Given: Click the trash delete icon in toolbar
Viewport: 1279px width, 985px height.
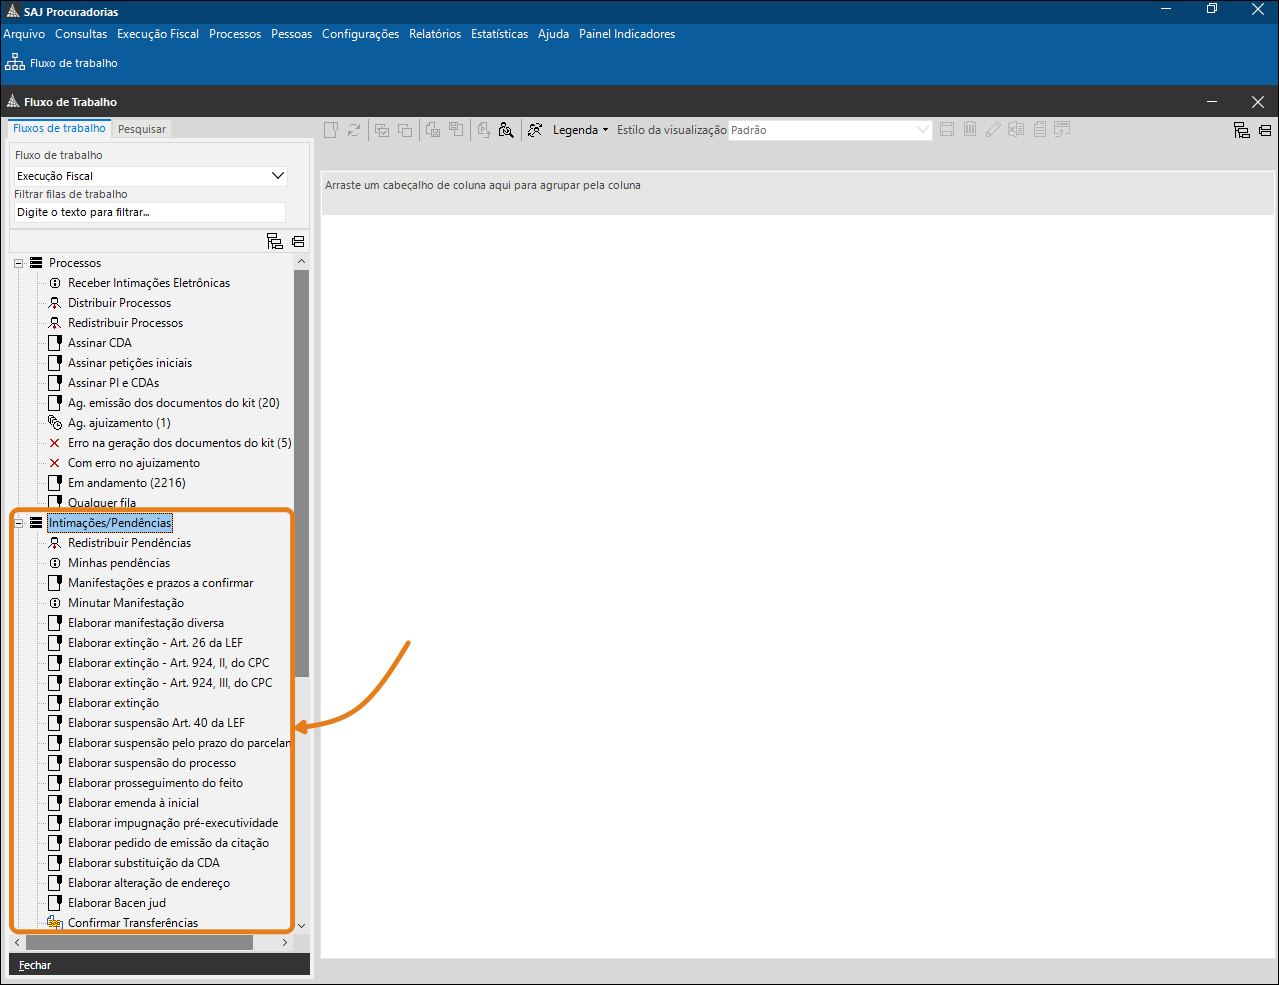Looking at the screenshot, I should point(970,130).
